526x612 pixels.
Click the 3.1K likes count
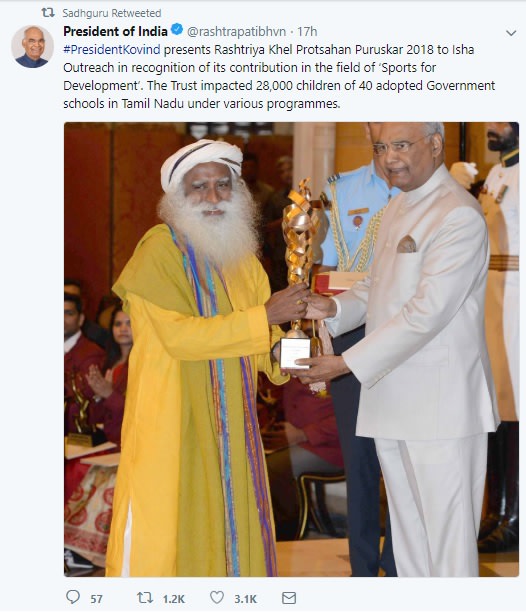(x=245, y=599)
